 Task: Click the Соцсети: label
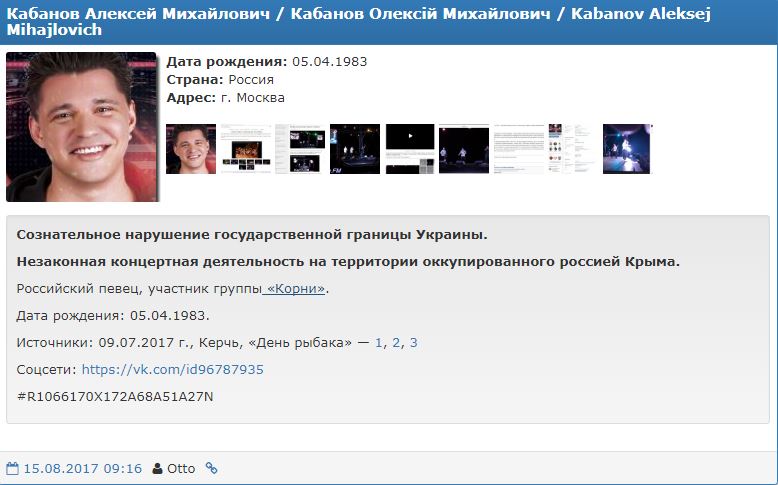47,369
